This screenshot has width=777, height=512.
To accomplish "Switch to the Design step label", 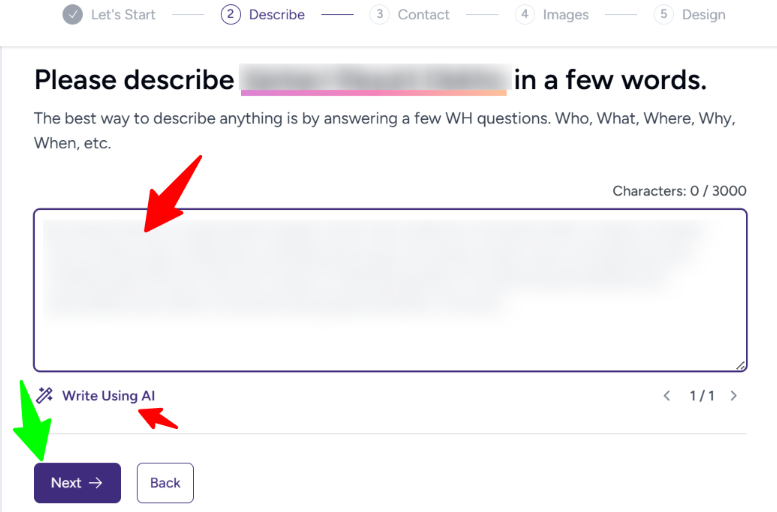I will (703, 15).
